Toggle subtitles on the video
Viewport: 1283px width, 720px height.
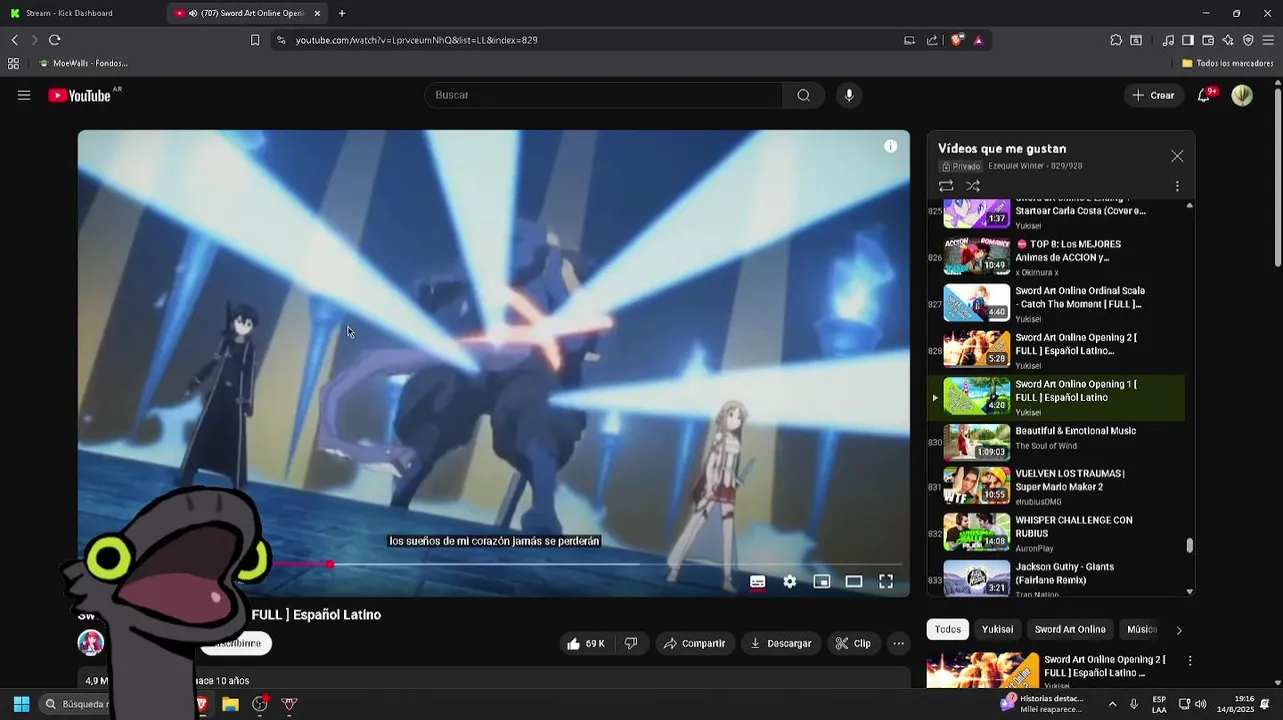pos(758,581)
